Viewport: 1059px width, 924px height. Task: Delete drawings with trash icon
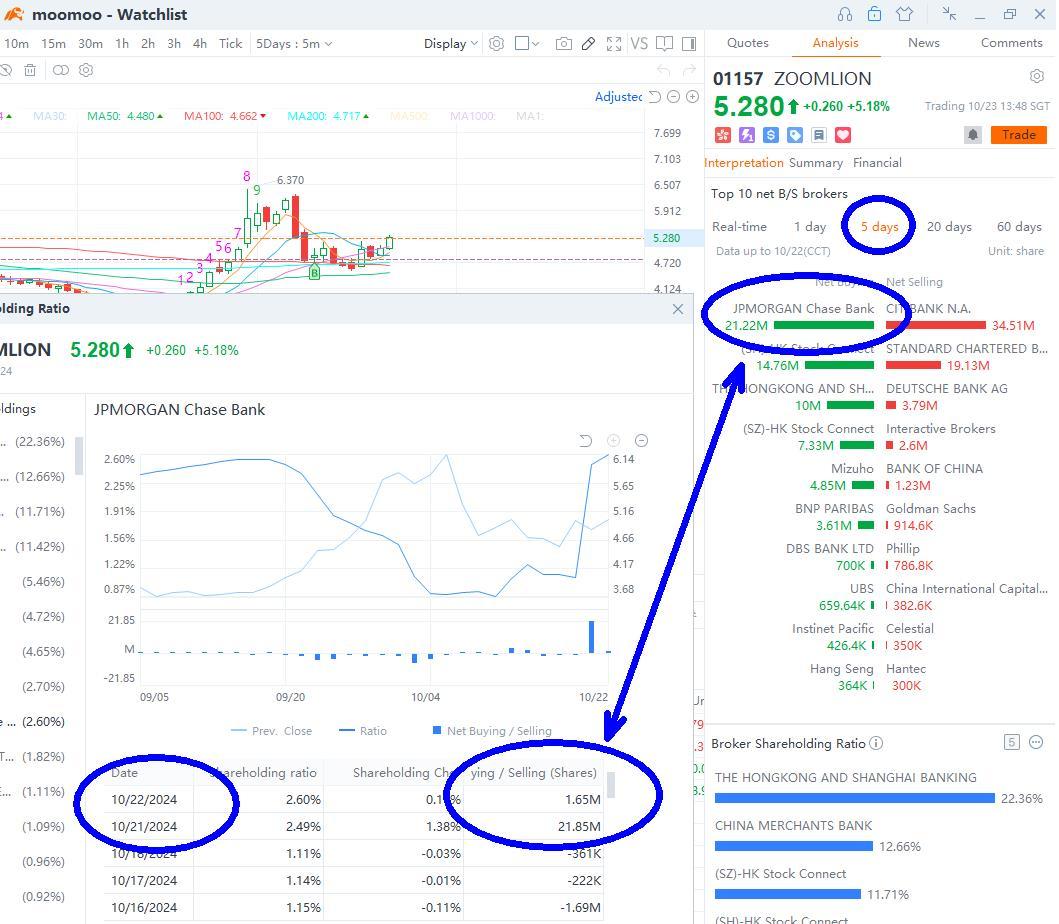(x=30, y=70)
